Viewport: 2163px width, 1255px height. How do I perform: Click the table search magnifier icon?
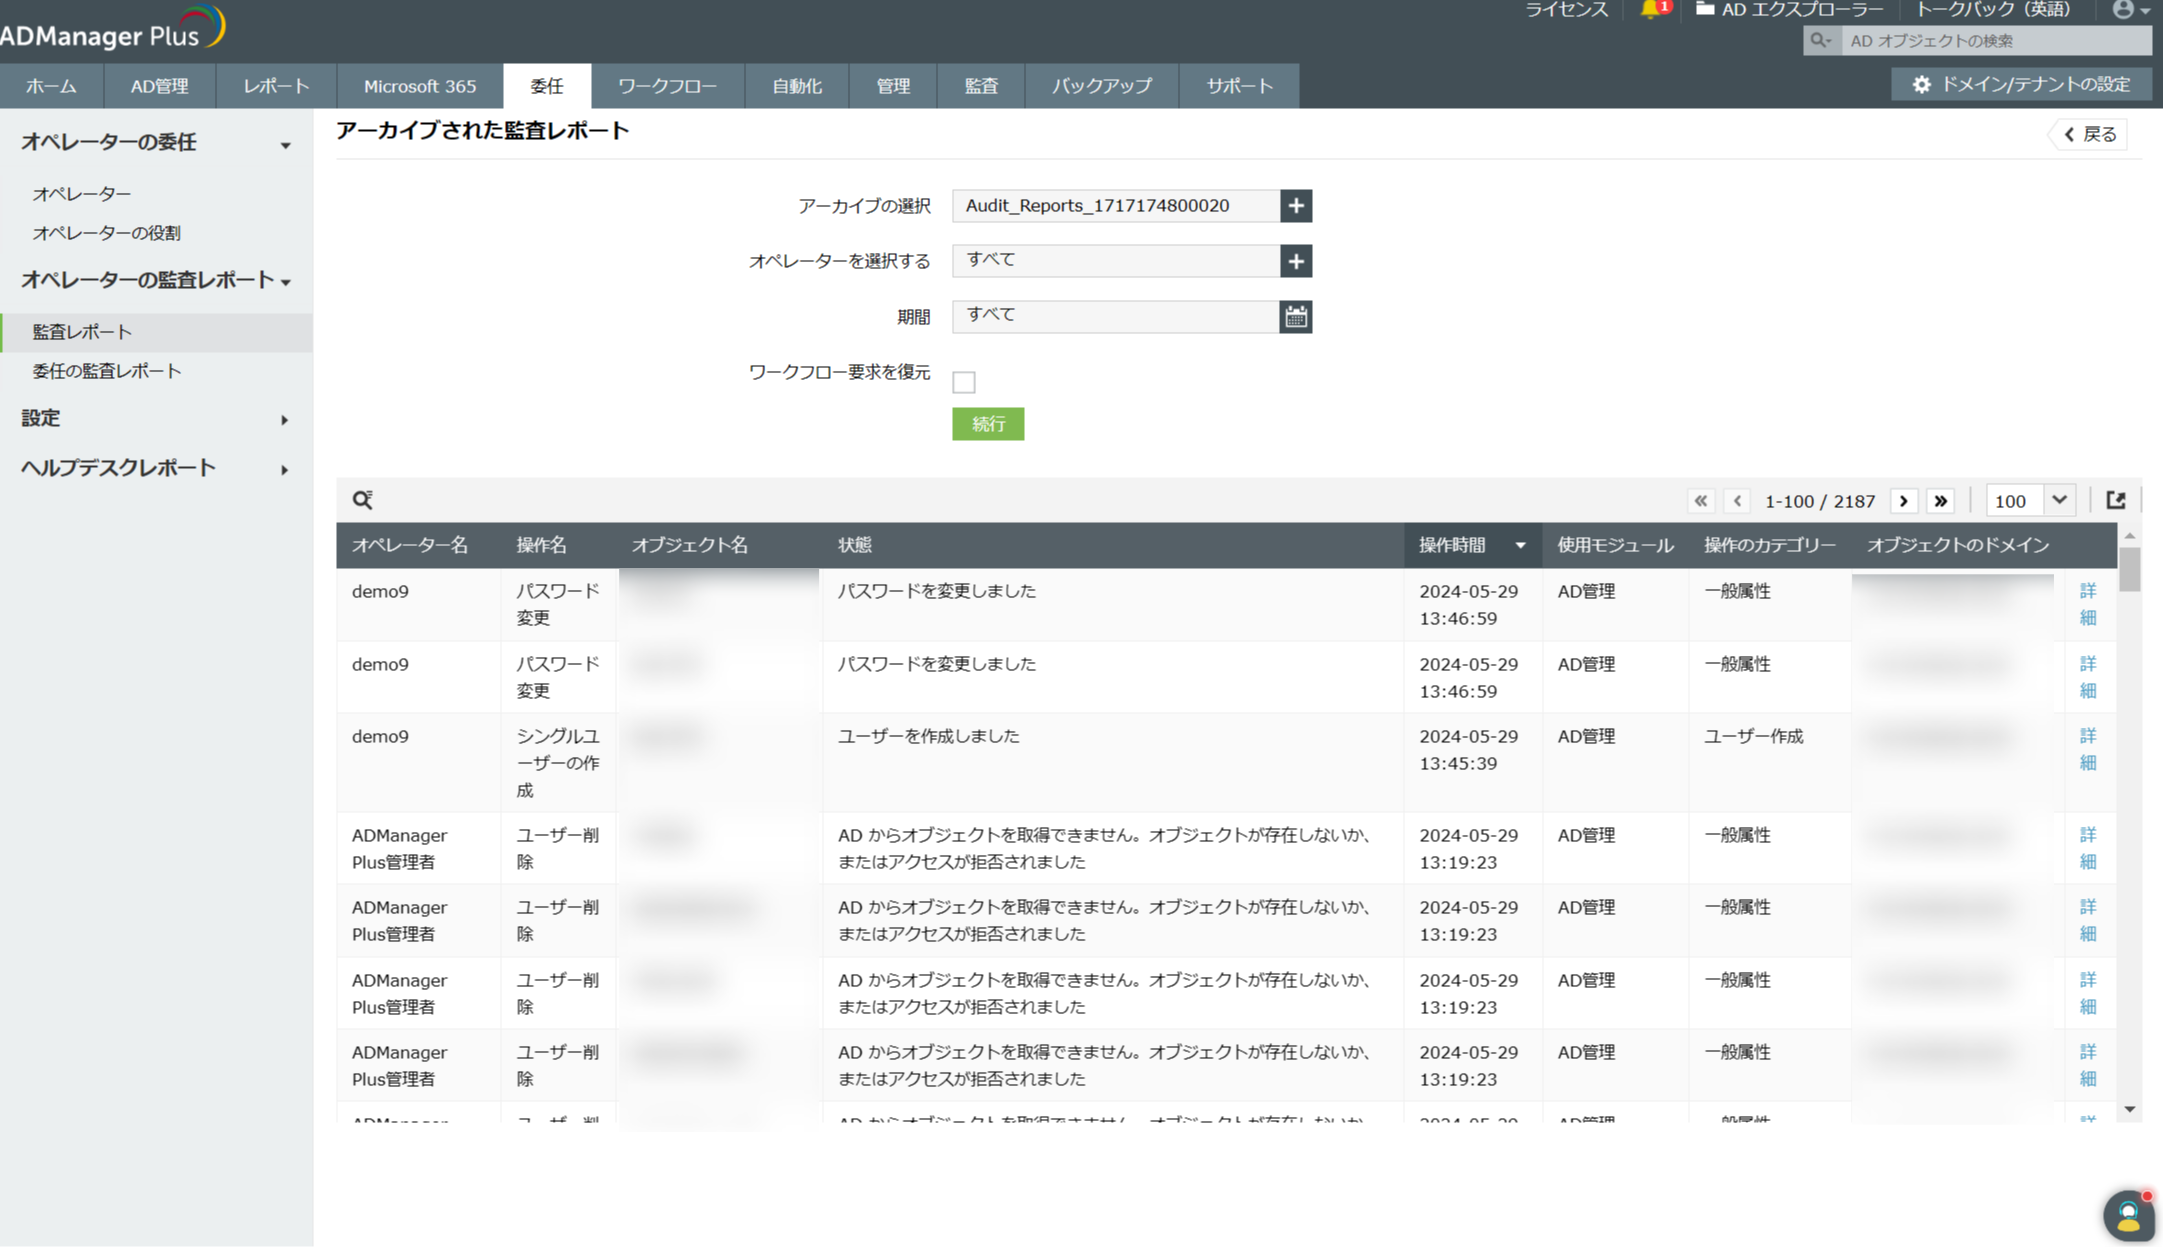point(362,500)
